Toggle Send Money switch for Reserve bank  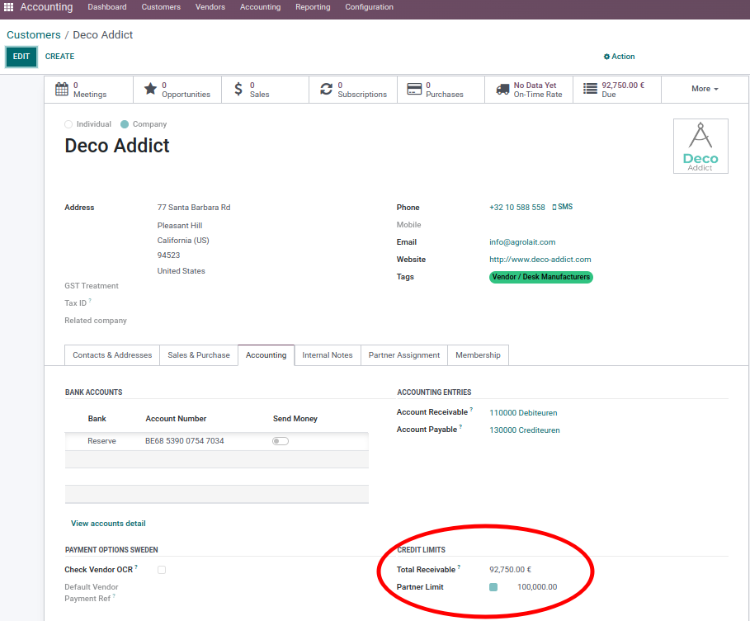click(281, 441)
